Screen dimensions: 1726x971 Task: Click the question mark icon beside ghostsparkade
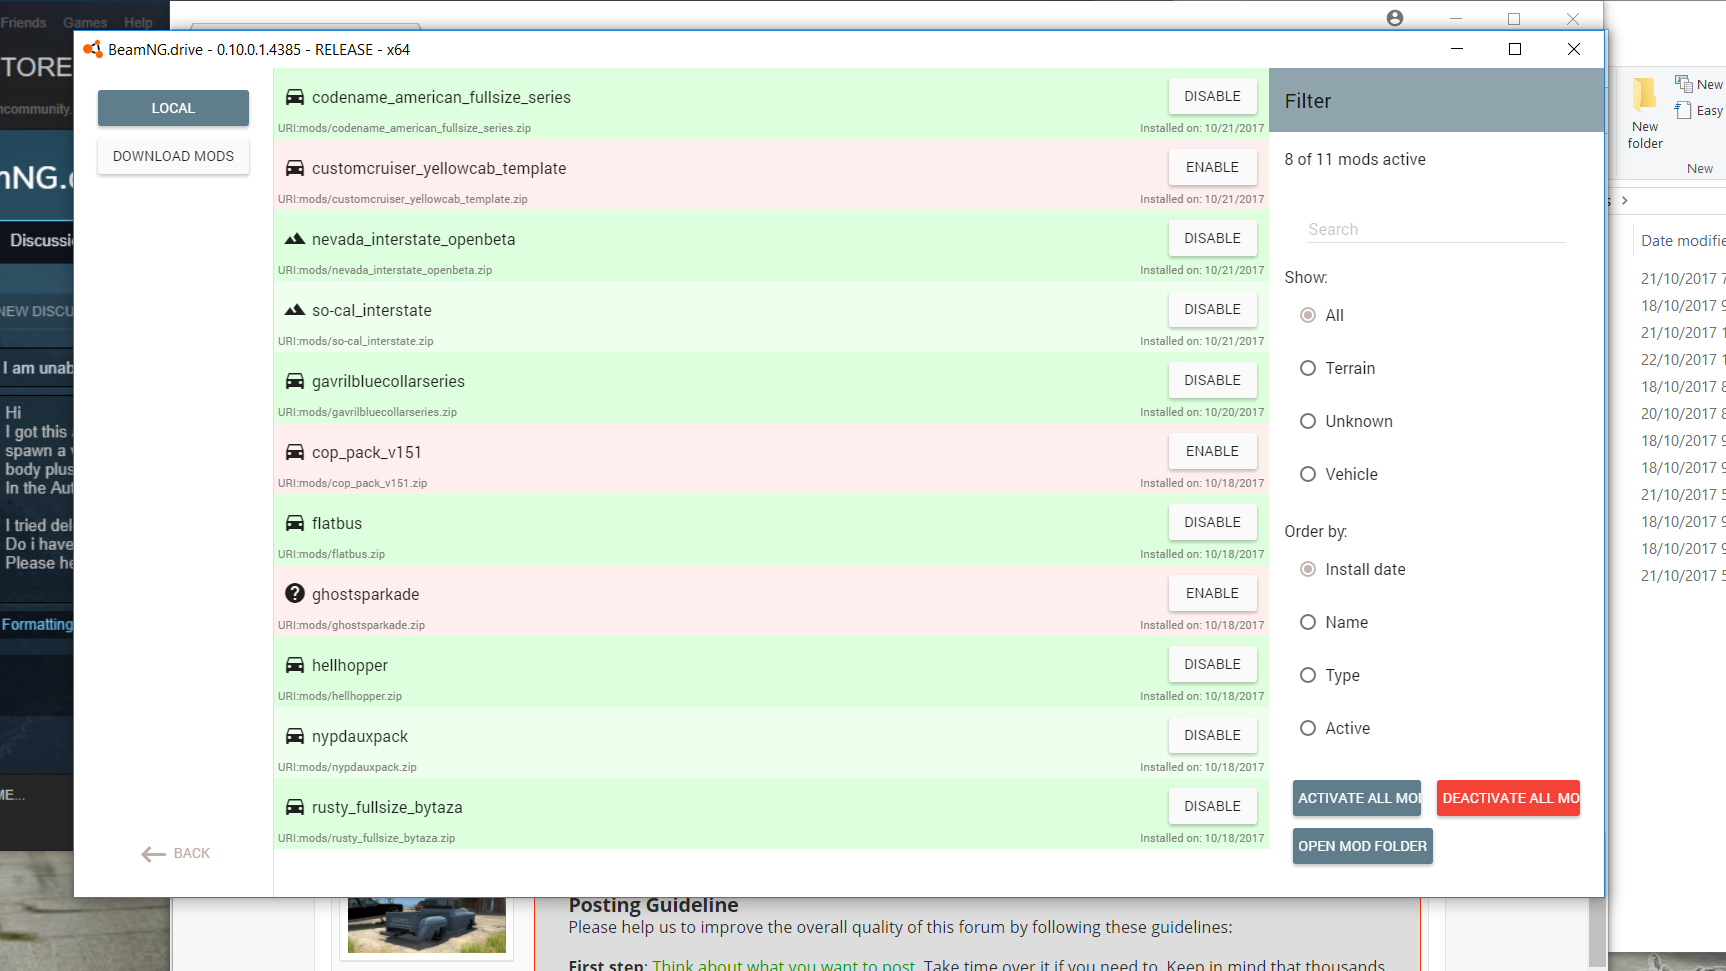295,593
